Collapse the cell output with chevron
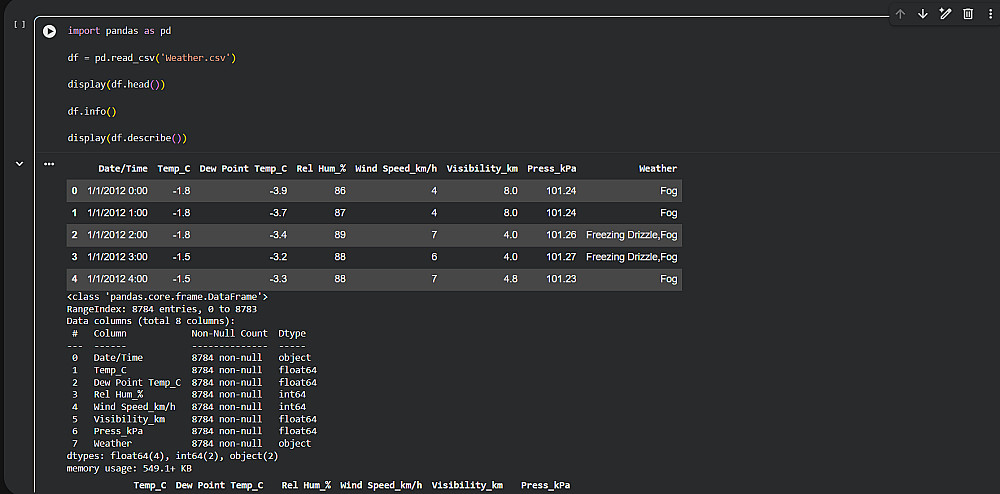This screenshot has width=1000, height=494. point(19,163)
